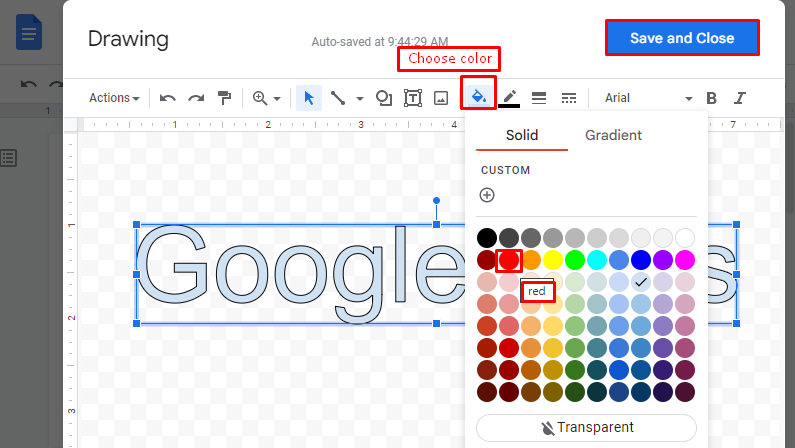Pick the dark gray swatch beside black
Viewport: 795px width, 448px height.
pyautogui.click(x=509, y=238)
